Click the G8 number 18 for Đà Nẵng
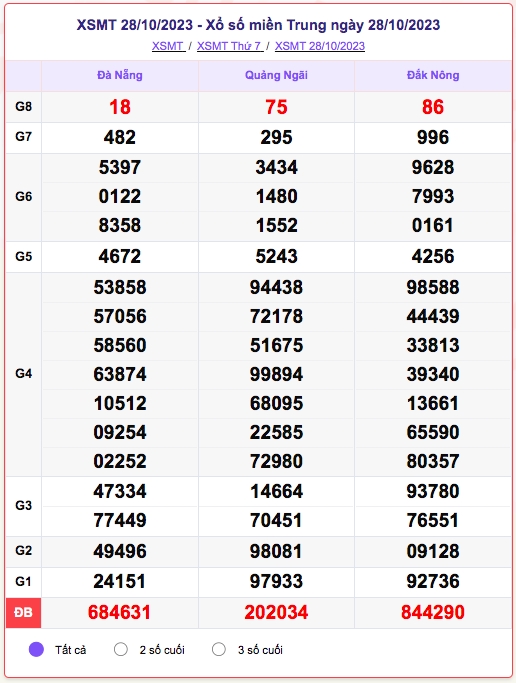Screen dimensions: 516x683 click(x=120, y=107)
